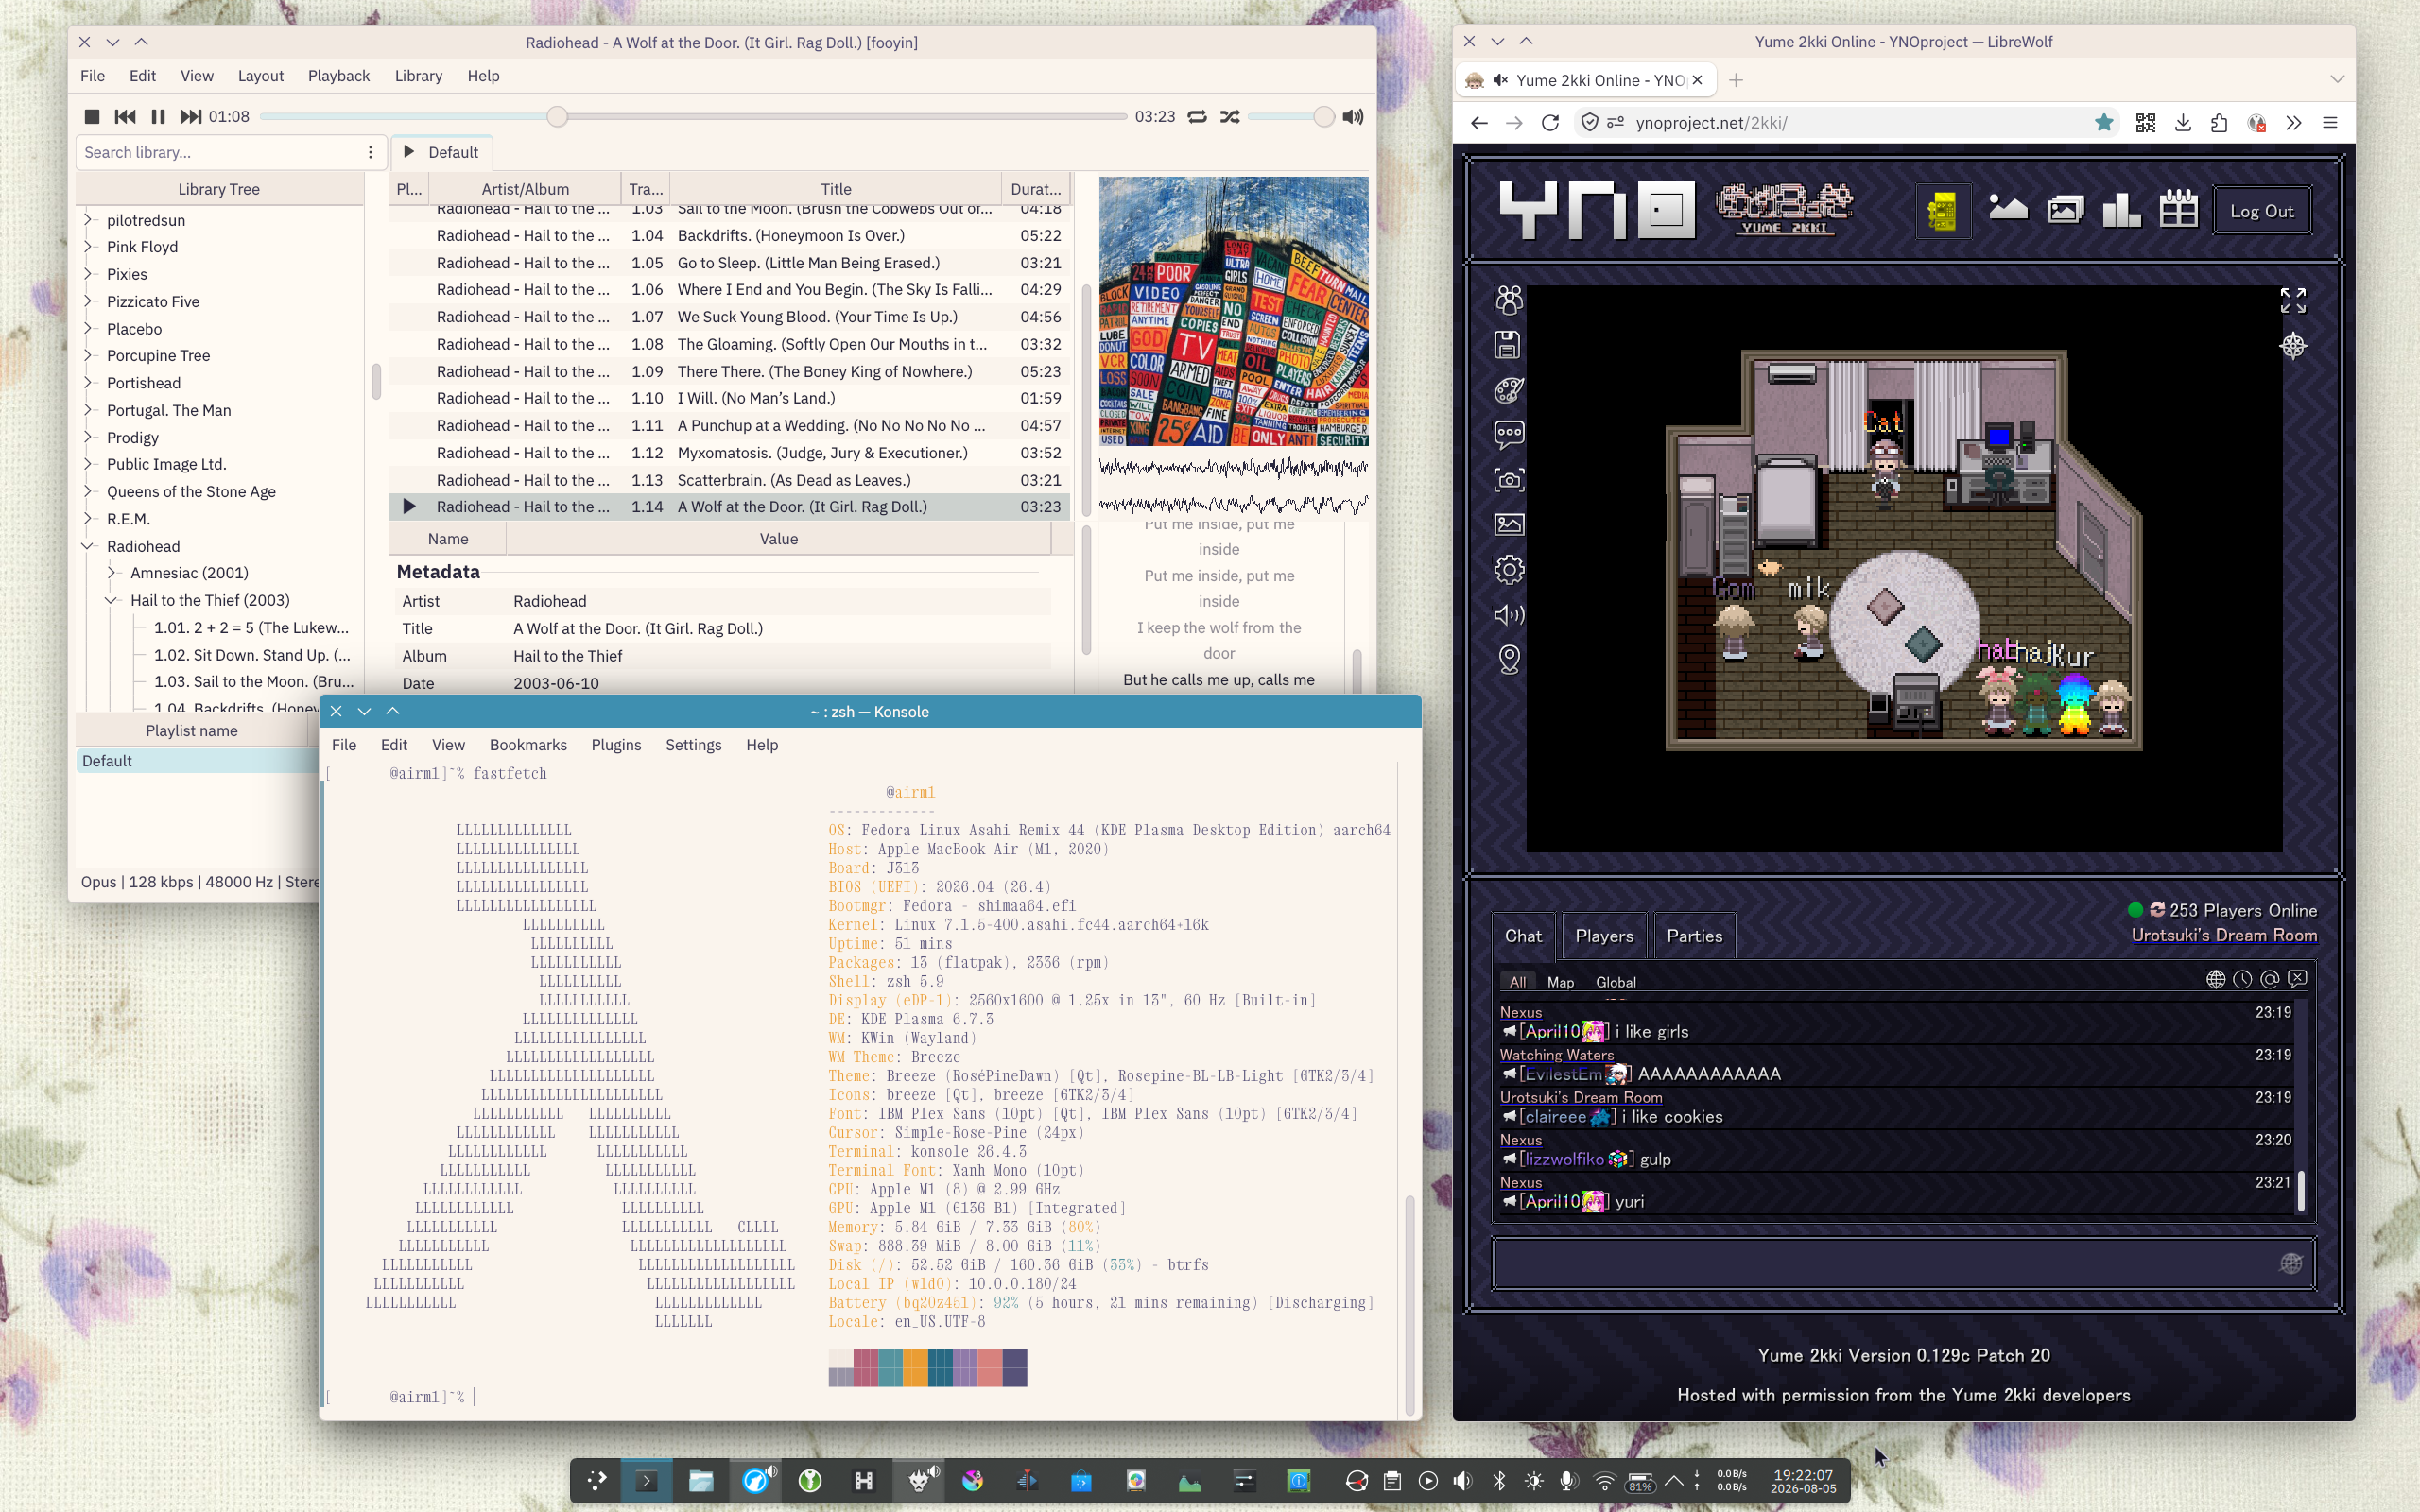This screenshot has width=2420, height=1512.
Task: Switch to the Players tab
Action: pyautogui.click(x=1604, y=936)
